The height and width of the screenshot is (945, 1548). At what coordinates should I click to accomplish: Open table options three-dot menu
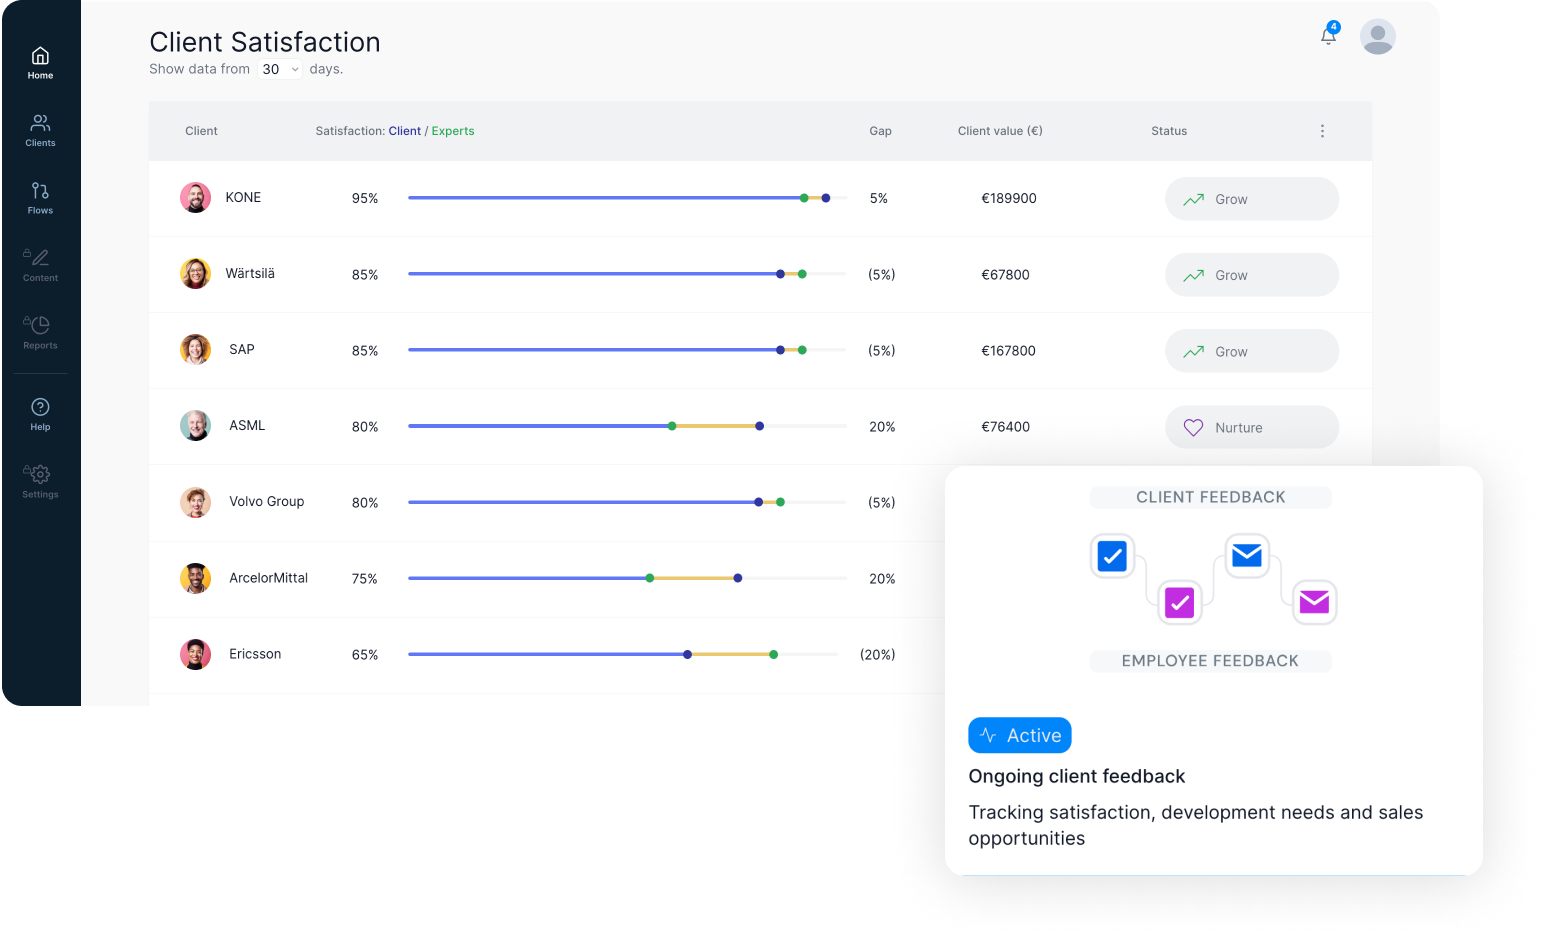point(1322,131)
